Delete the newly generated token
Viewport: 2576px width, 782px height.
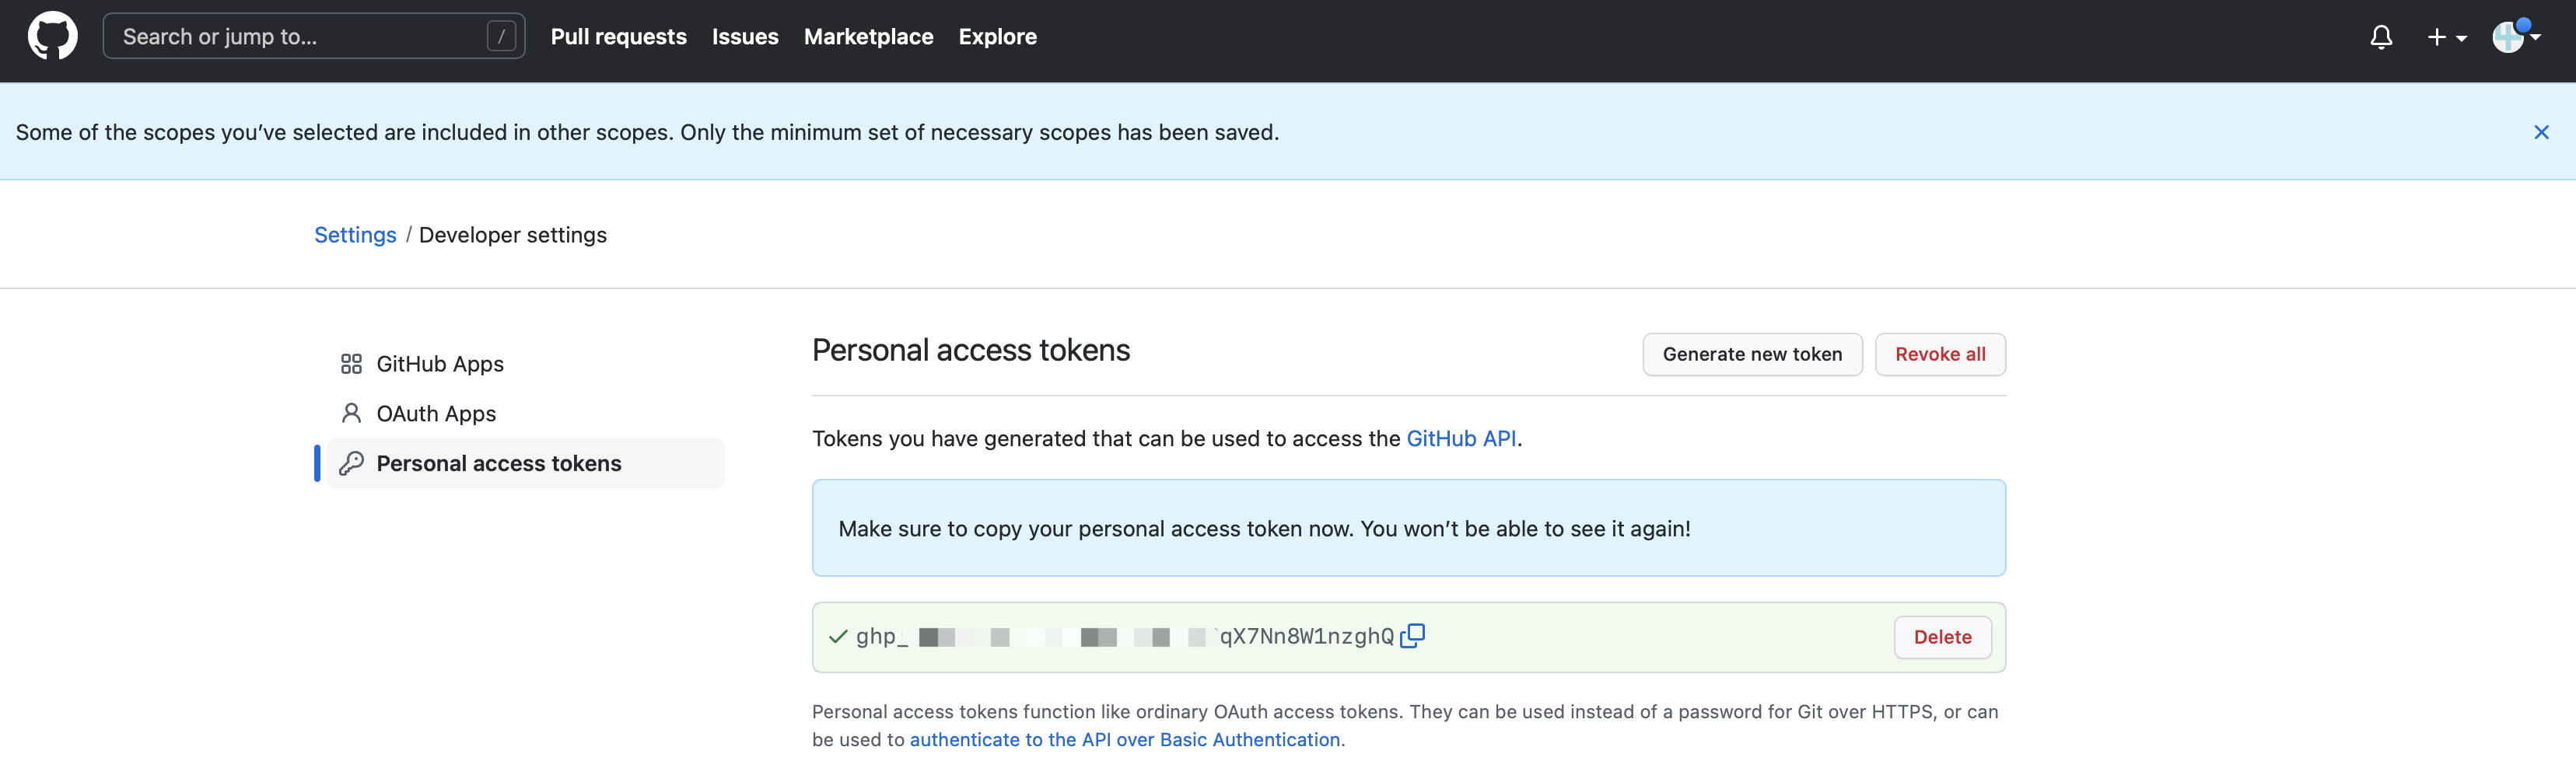click(1941, 637)
